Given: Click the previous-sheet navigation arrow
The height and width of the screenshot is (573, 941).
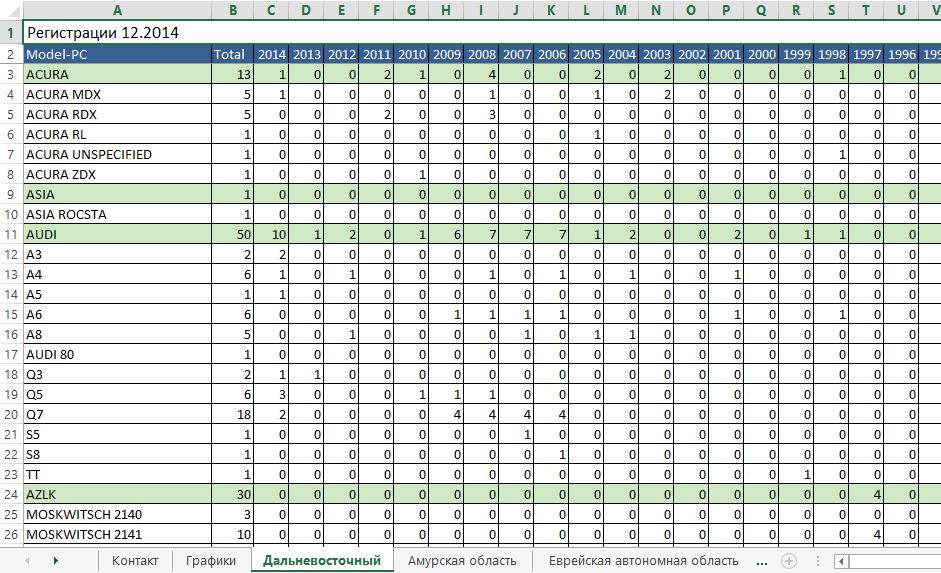Looking at the screenshot, I should [27, 561].
